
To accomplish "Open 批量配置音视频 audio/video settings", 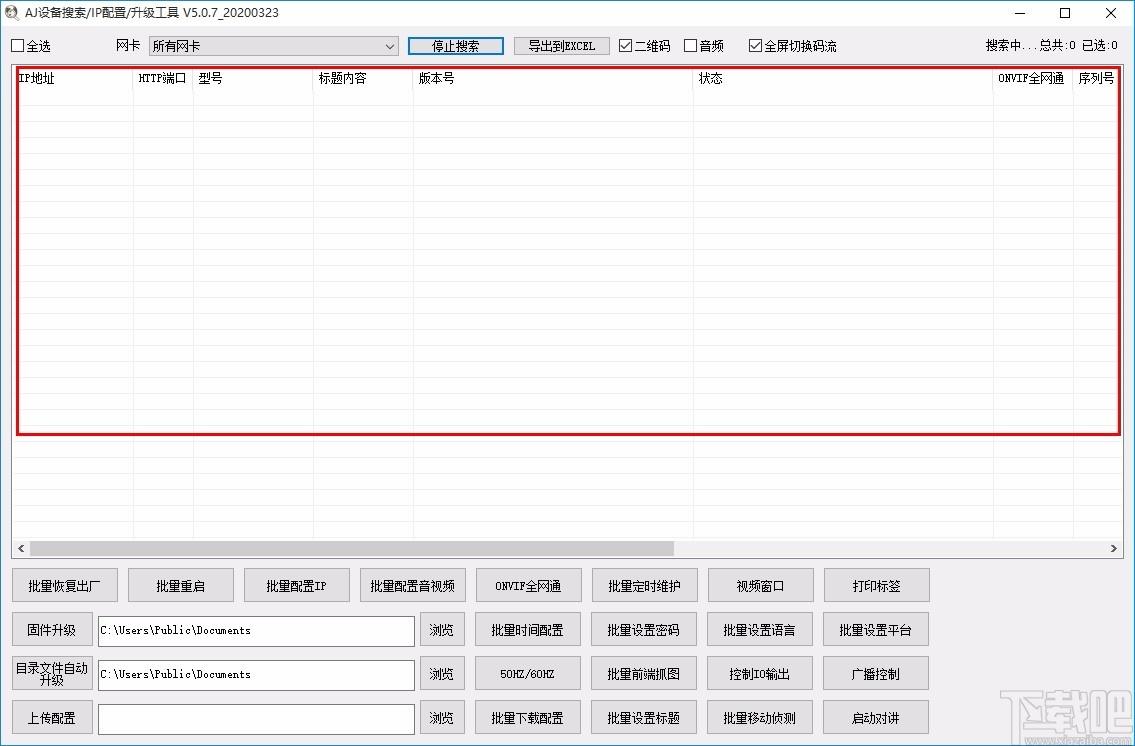I will (413, 585).
